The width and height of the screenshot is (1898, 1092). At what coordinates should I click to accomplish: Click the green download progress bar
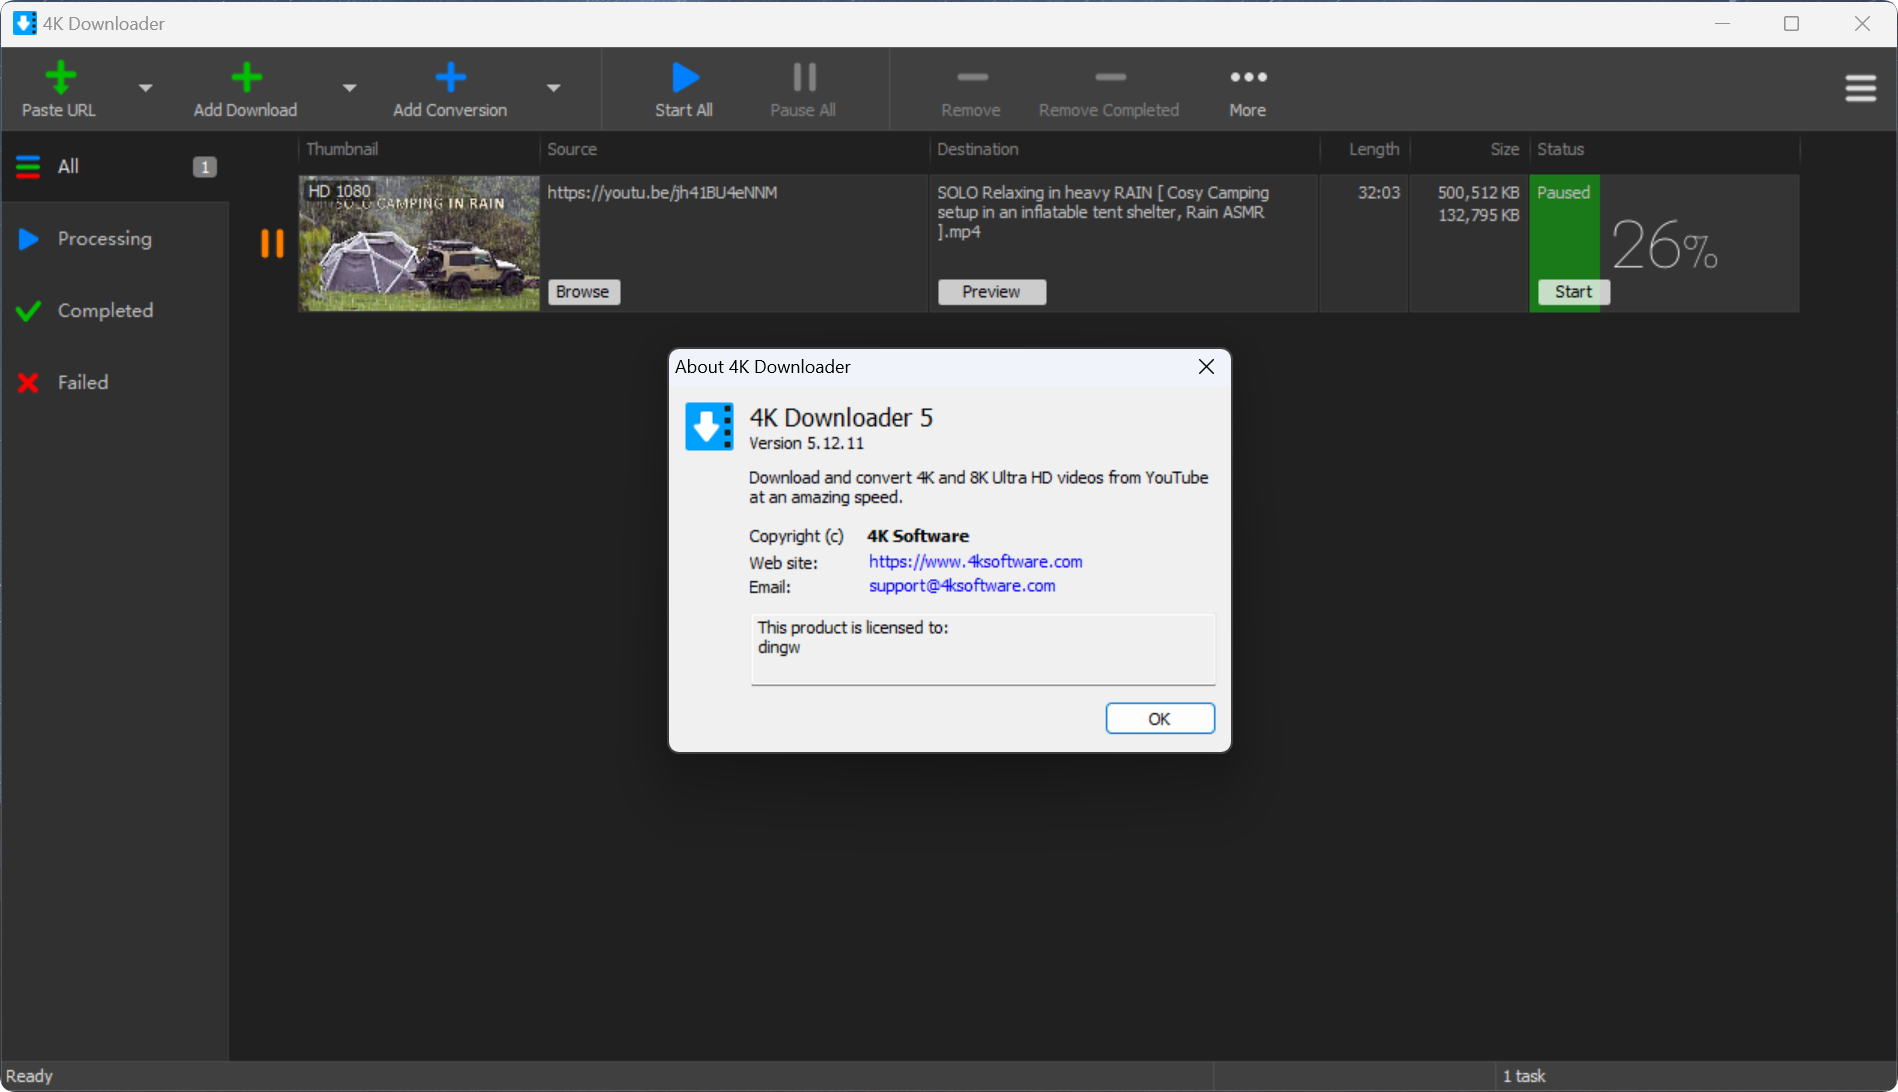point(1564,240)
